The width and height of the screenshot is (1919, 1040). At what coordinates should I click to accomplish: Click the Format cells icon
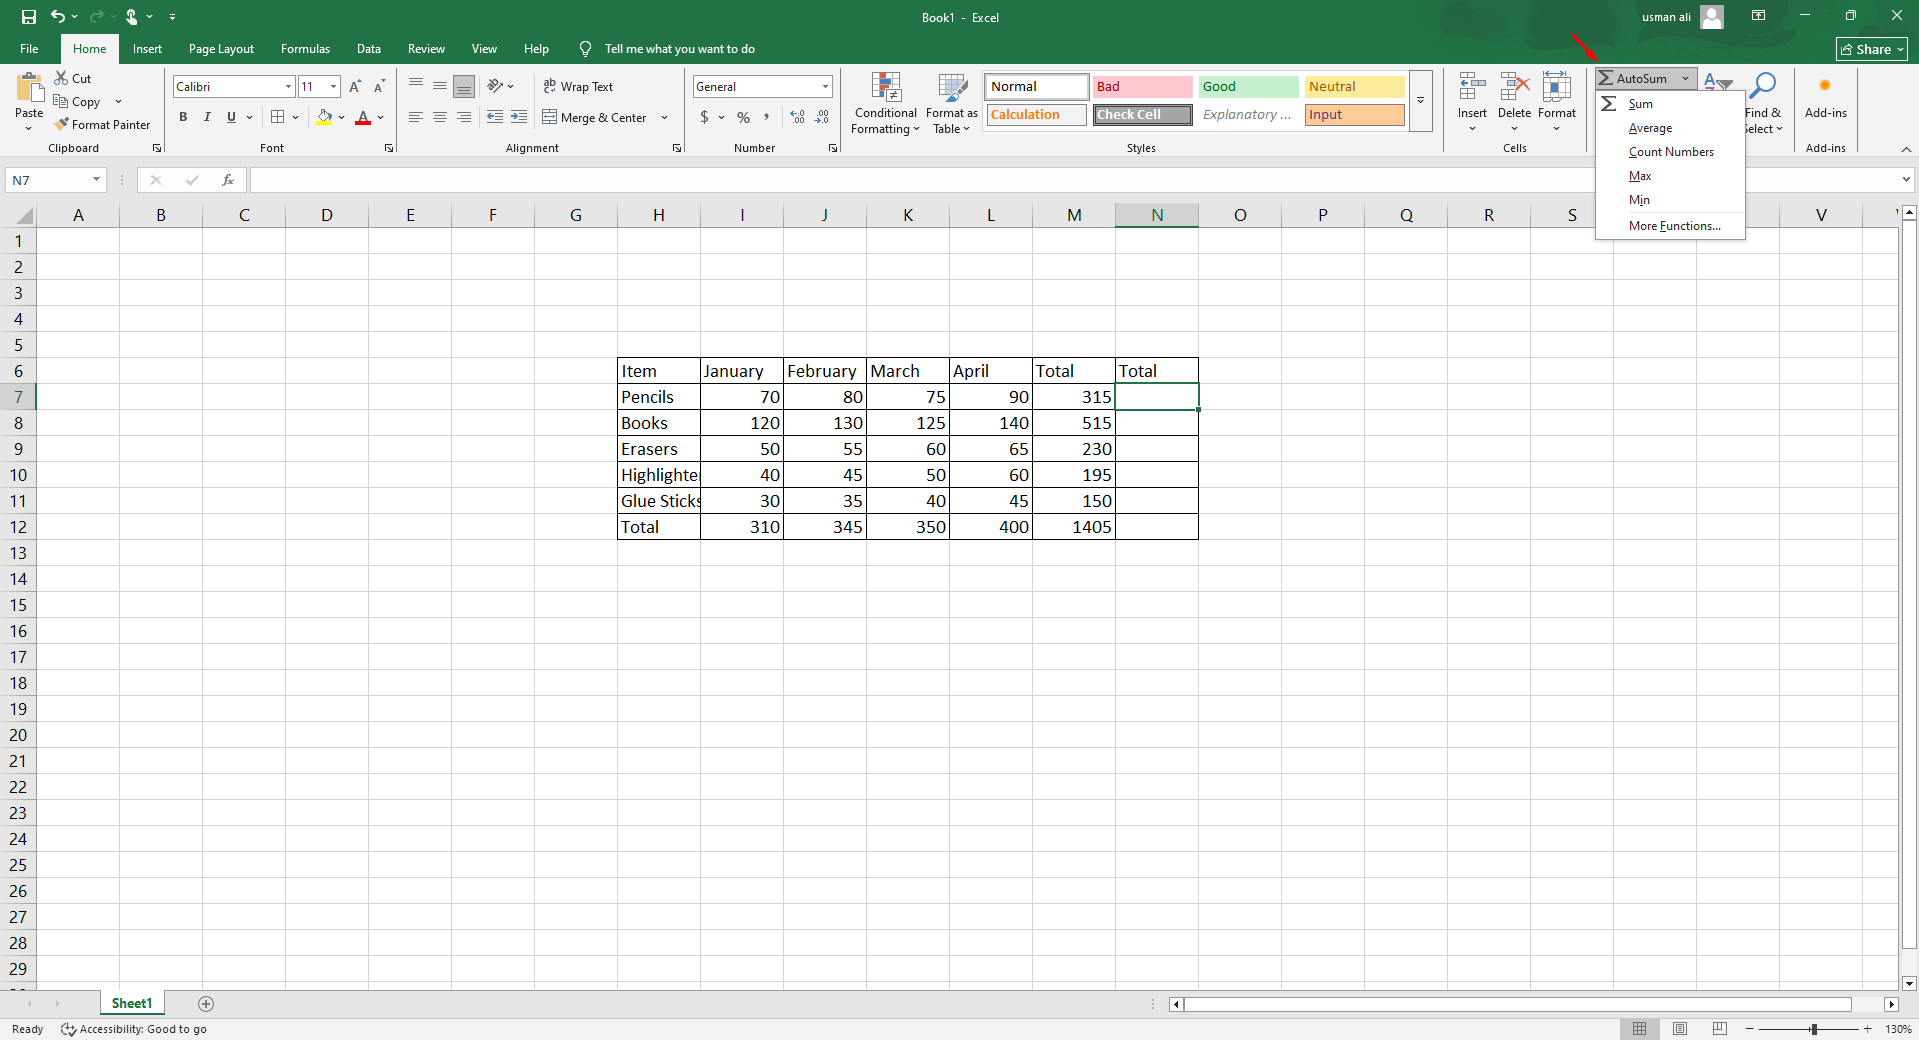(x=1557, y=87)
